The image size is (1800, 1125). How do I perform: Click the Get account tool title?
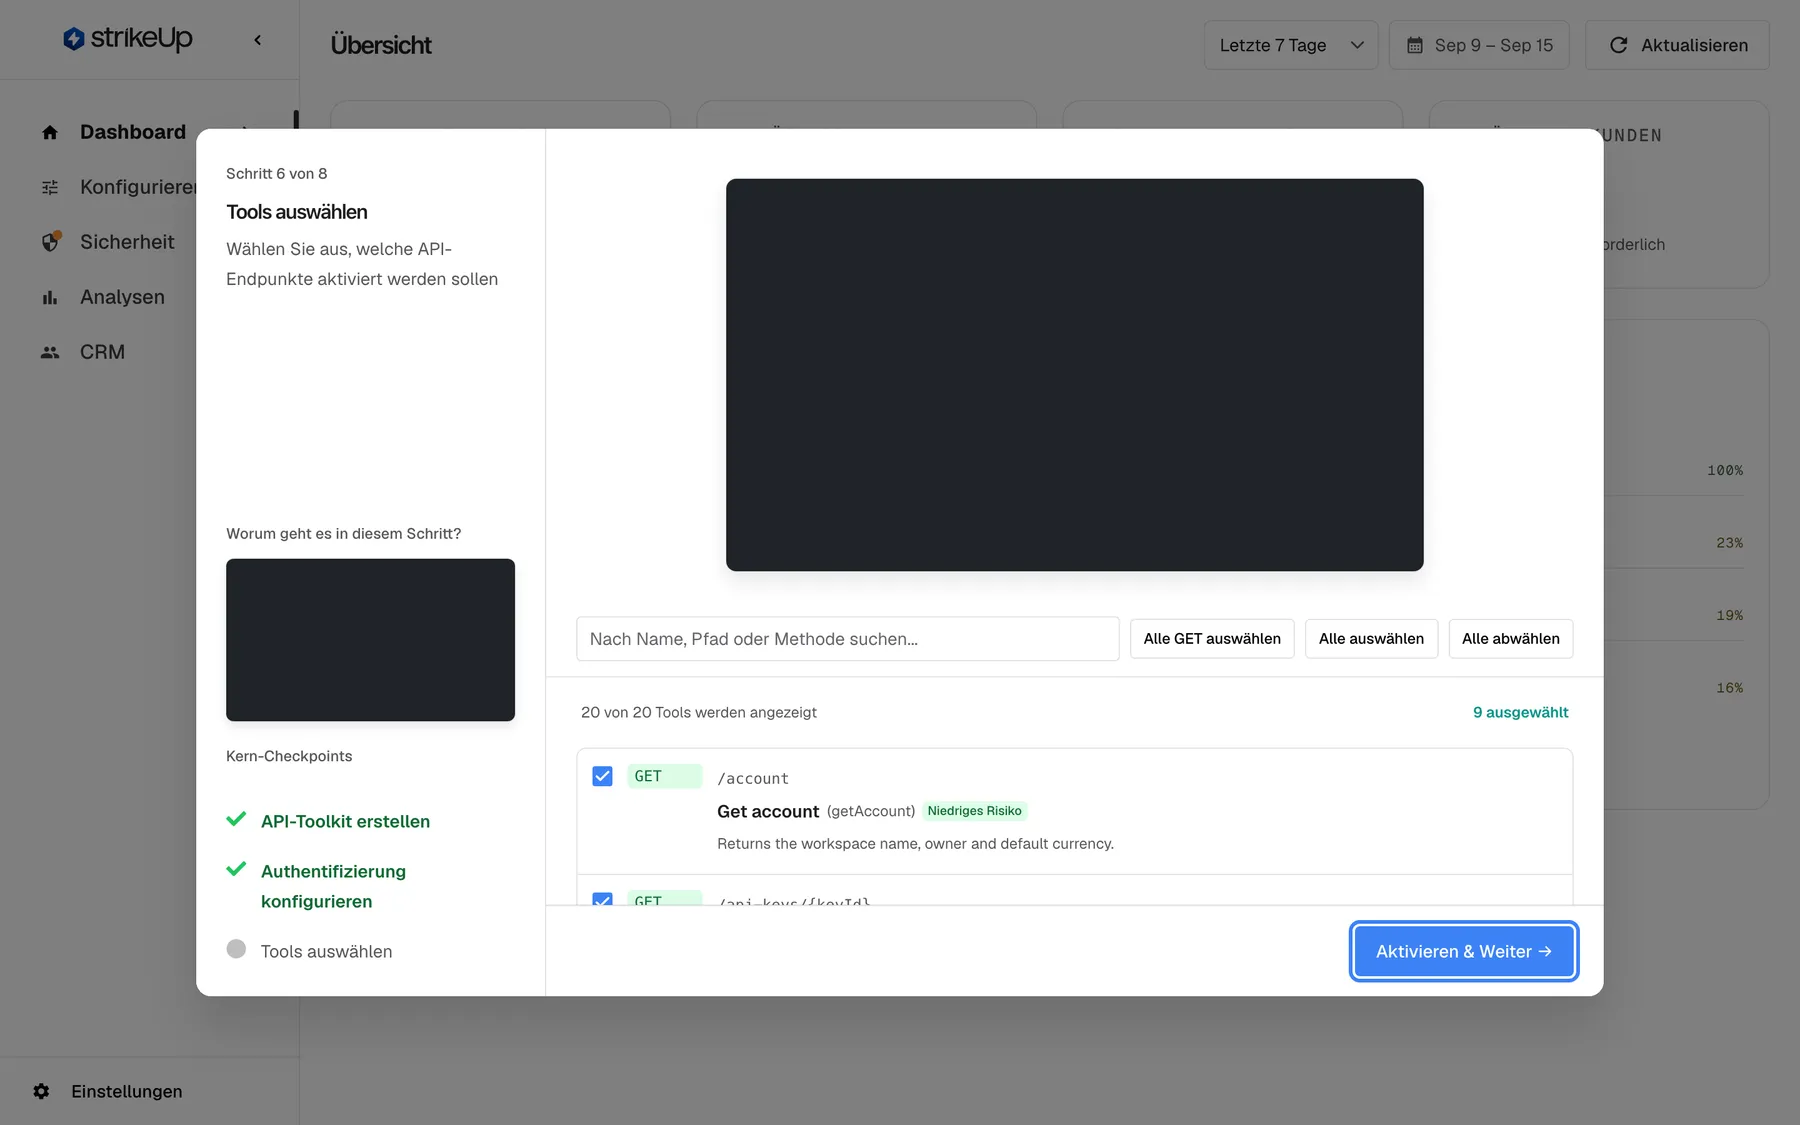pyautogui.click(x=768, y=811)
